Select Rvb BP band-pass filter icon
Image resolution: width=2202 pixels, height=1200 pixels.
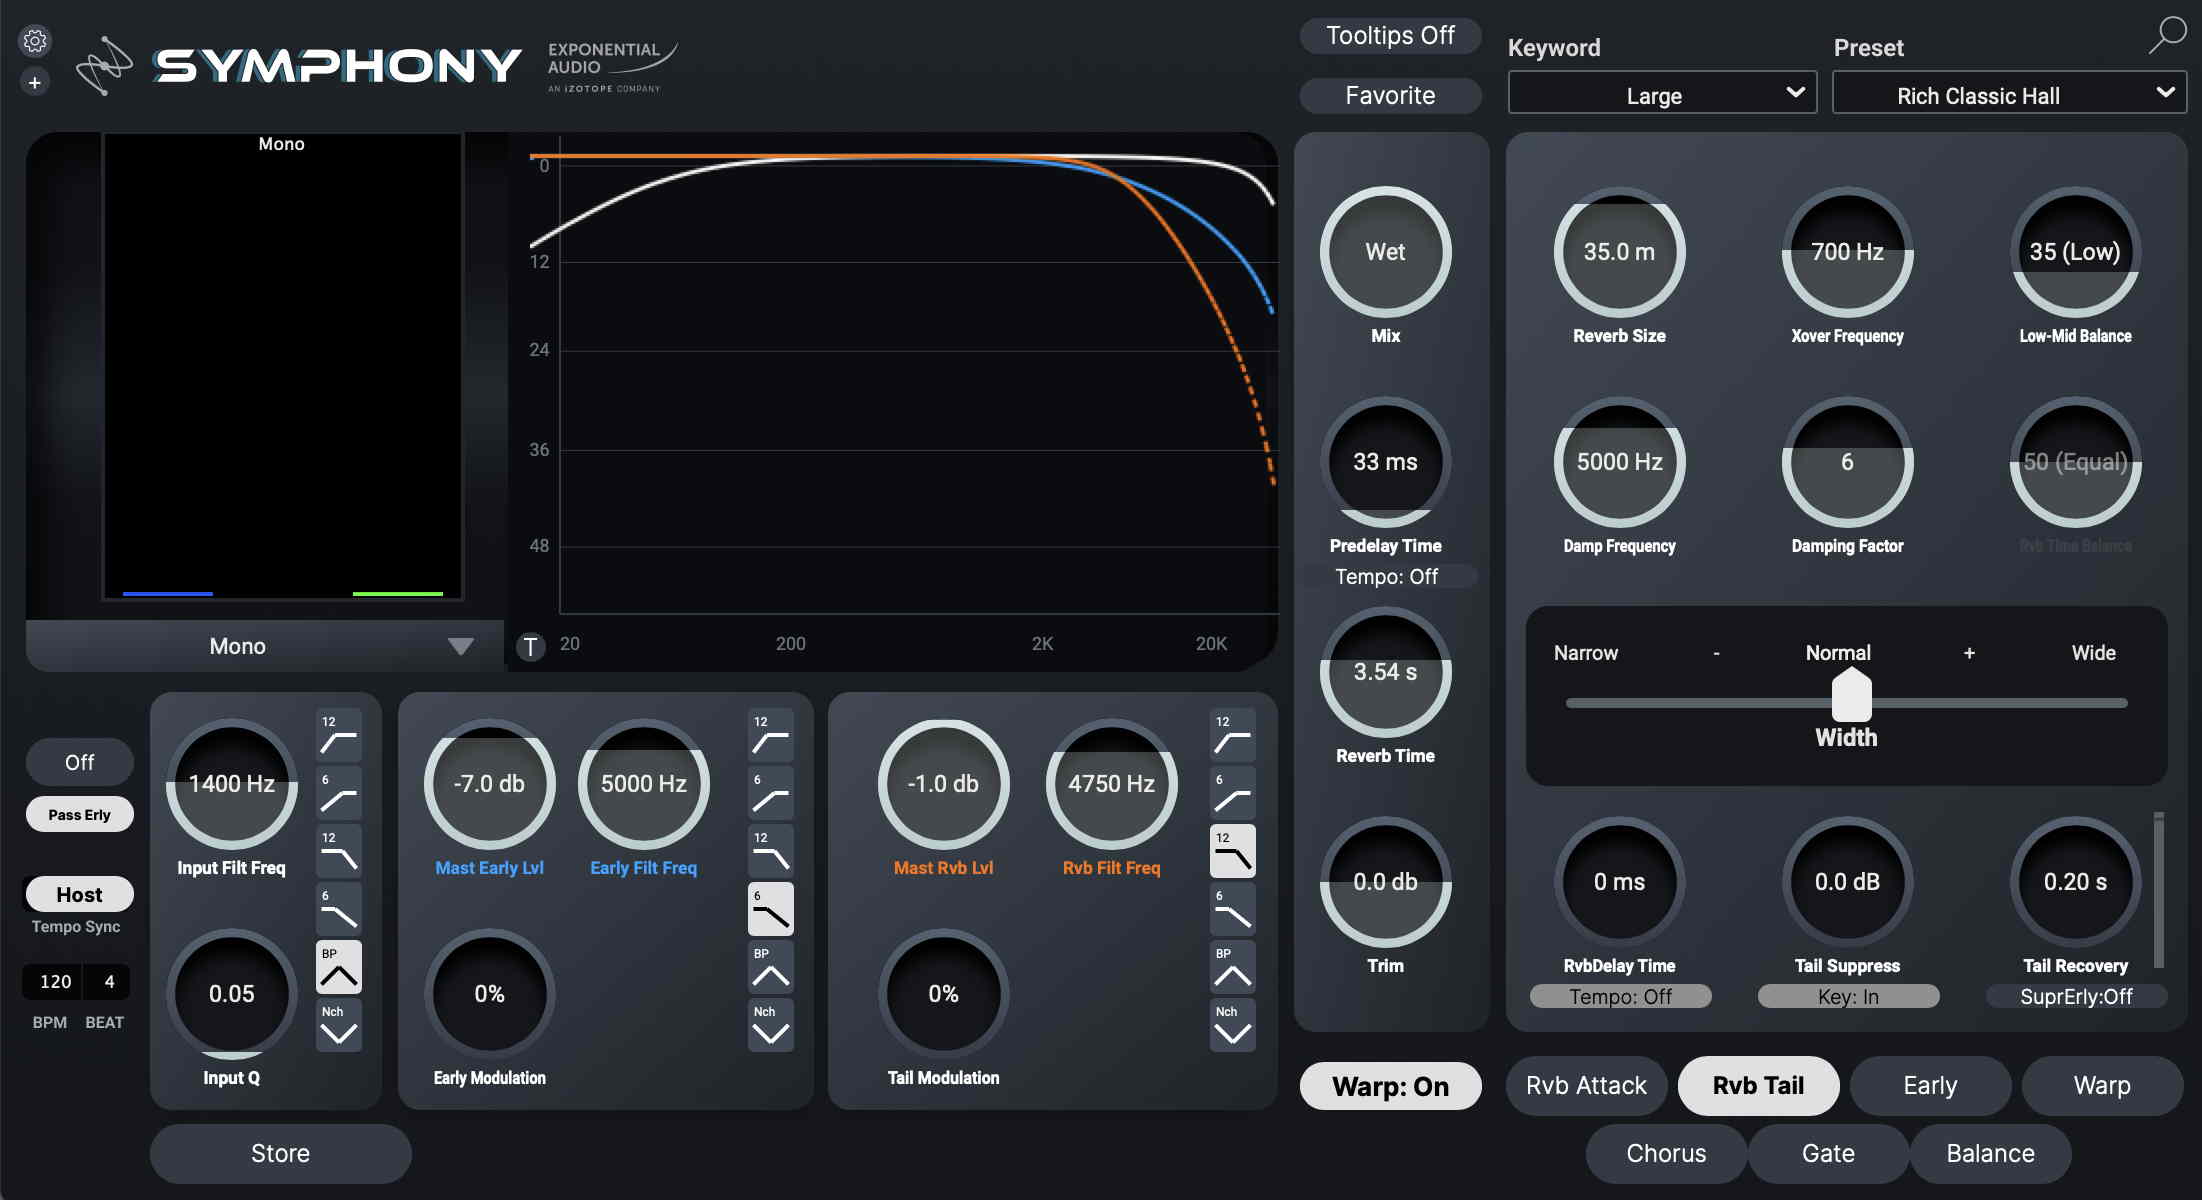(1233, 967)
